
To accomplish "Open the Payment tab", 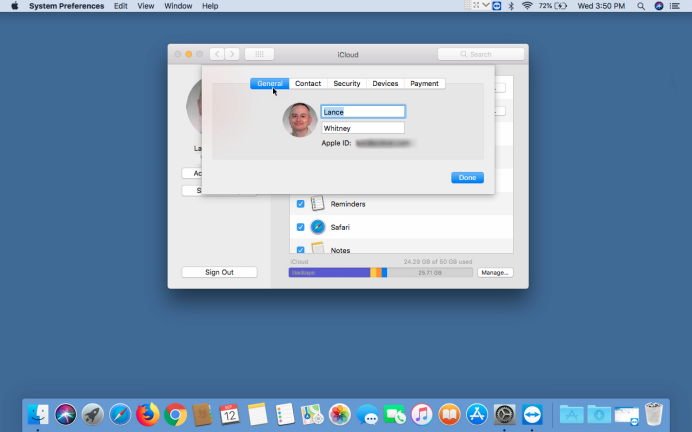I will [425, 83].
